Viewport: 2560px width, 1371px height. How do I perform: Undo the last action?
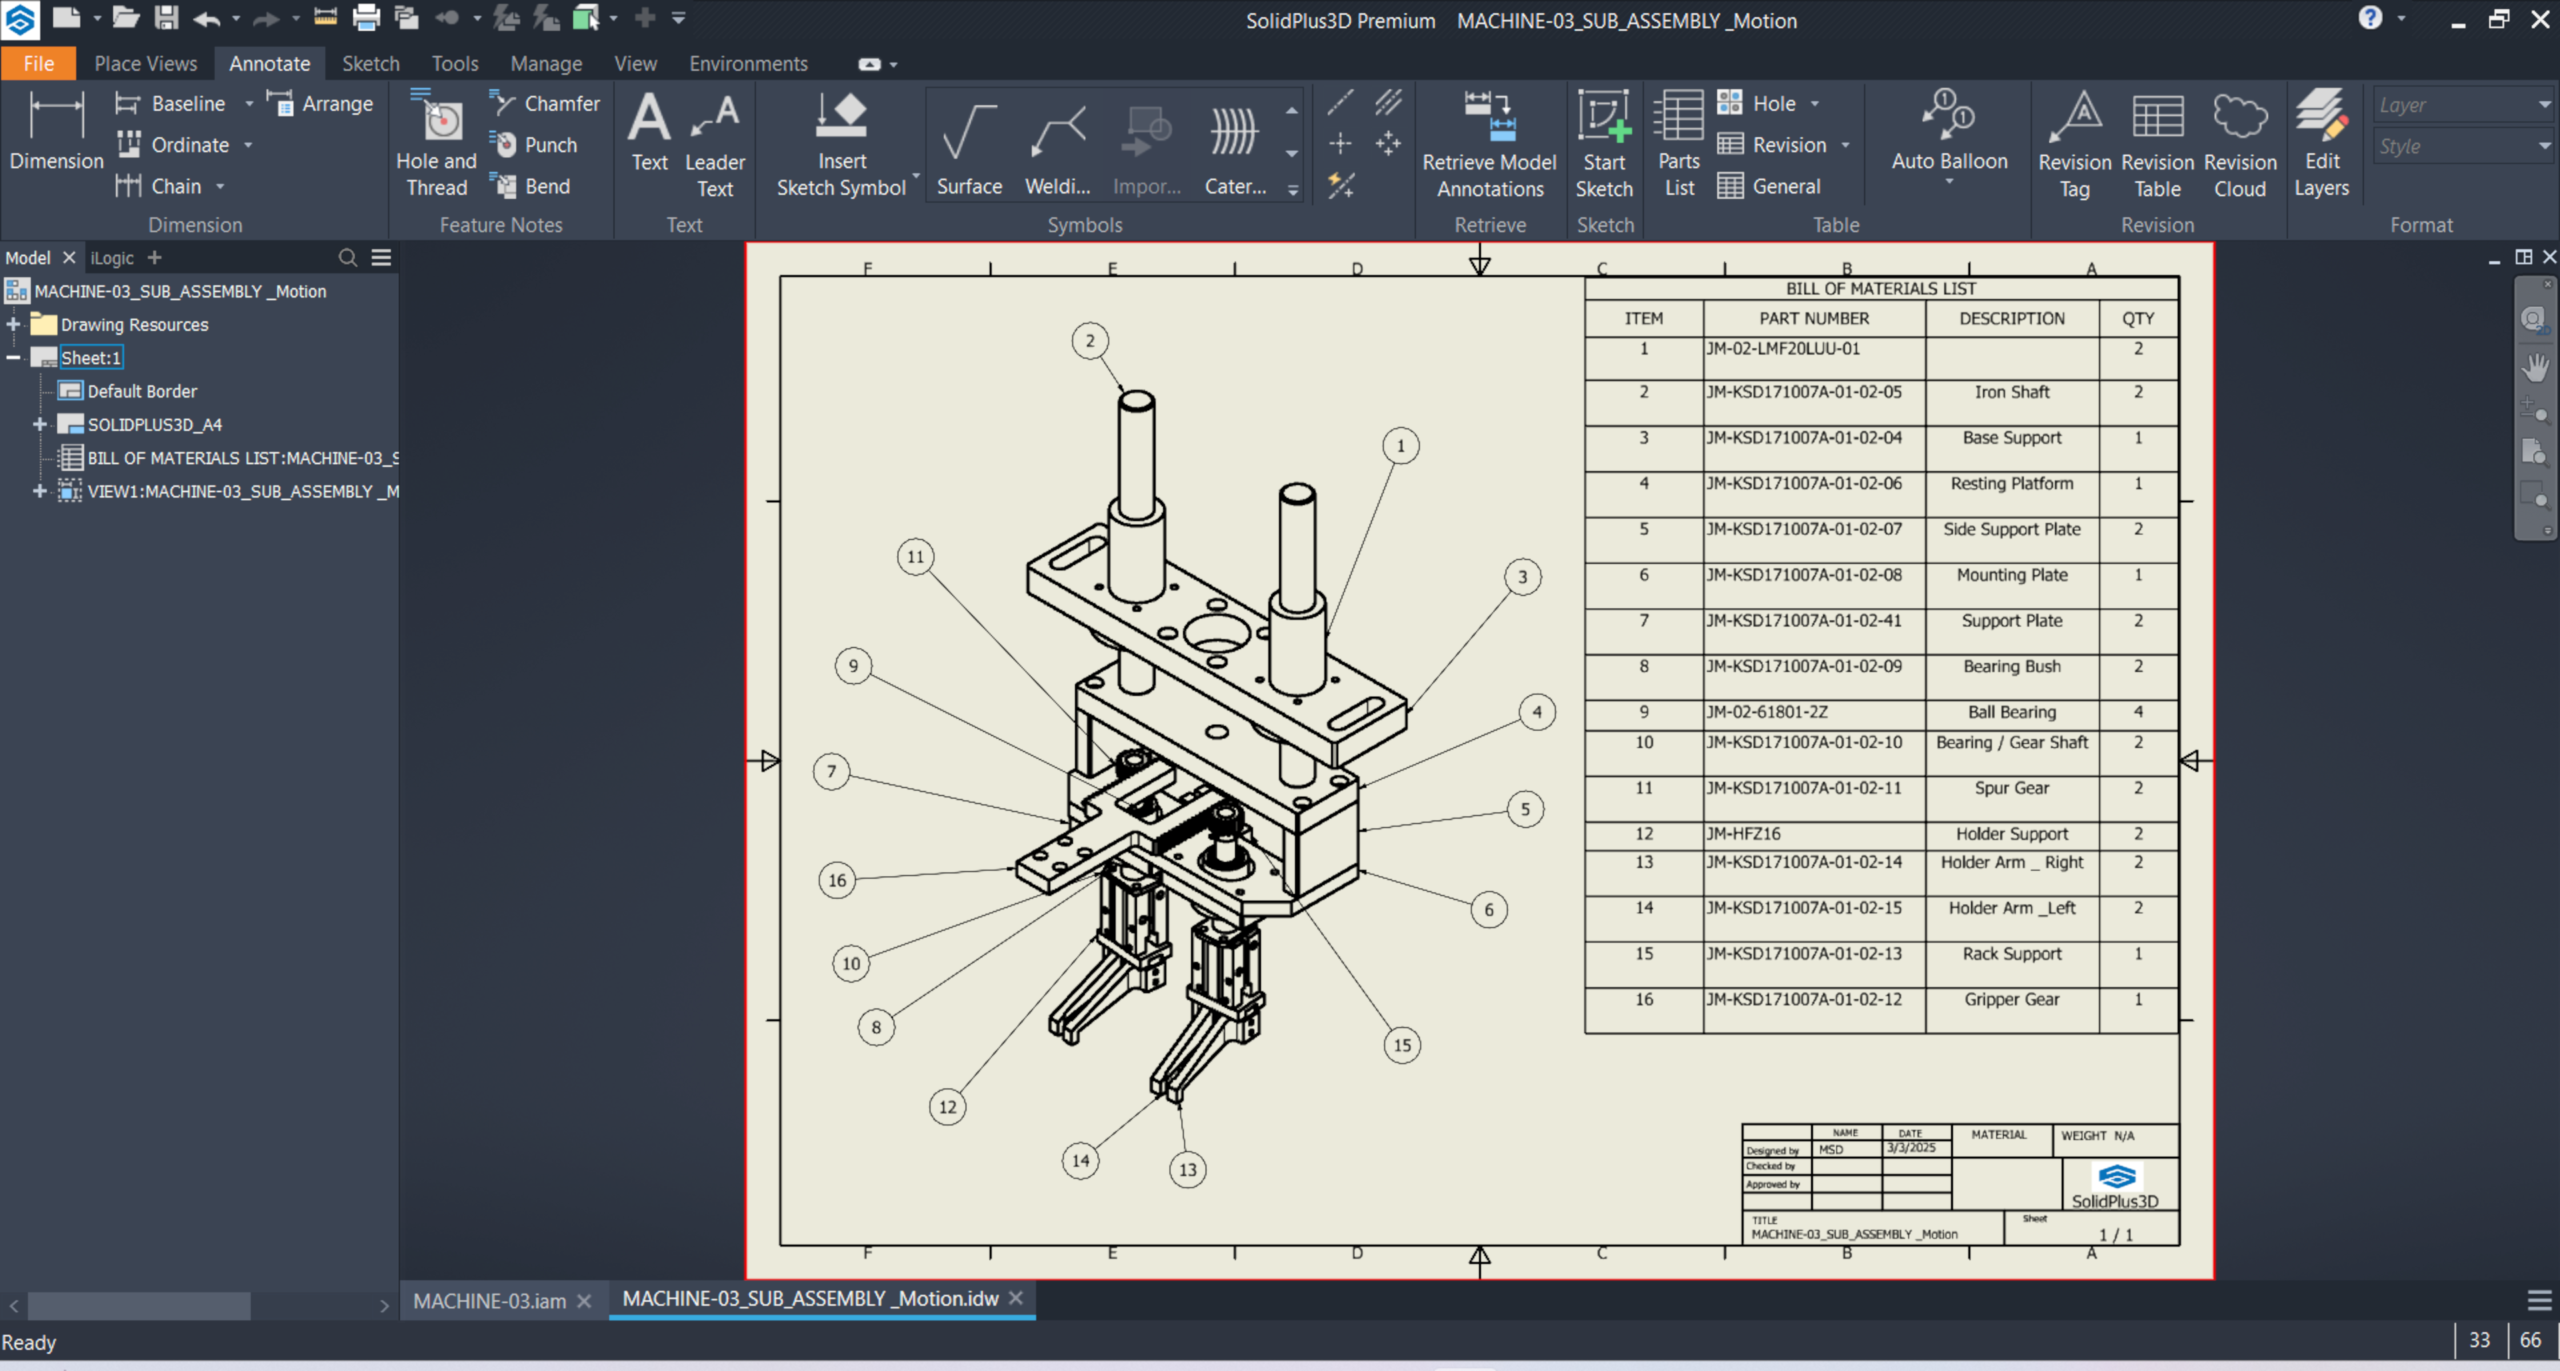coord(207,18)
